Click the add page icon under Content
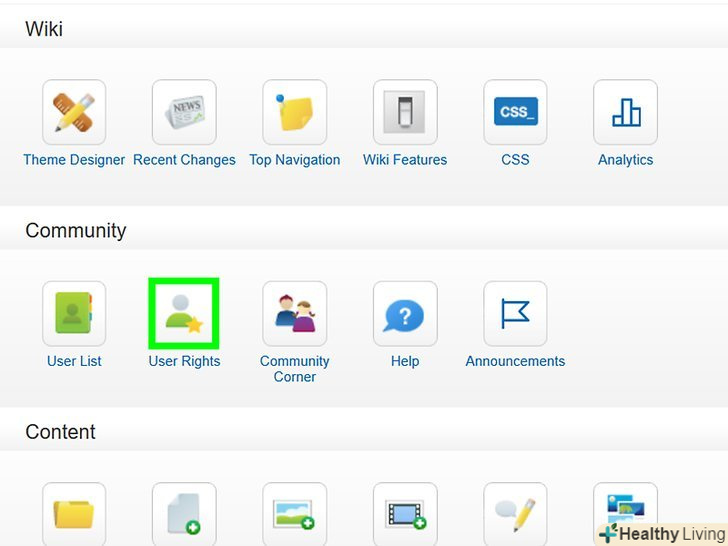Image resolution: width=728 pixels, height=546 pixels. coord(184,514)
